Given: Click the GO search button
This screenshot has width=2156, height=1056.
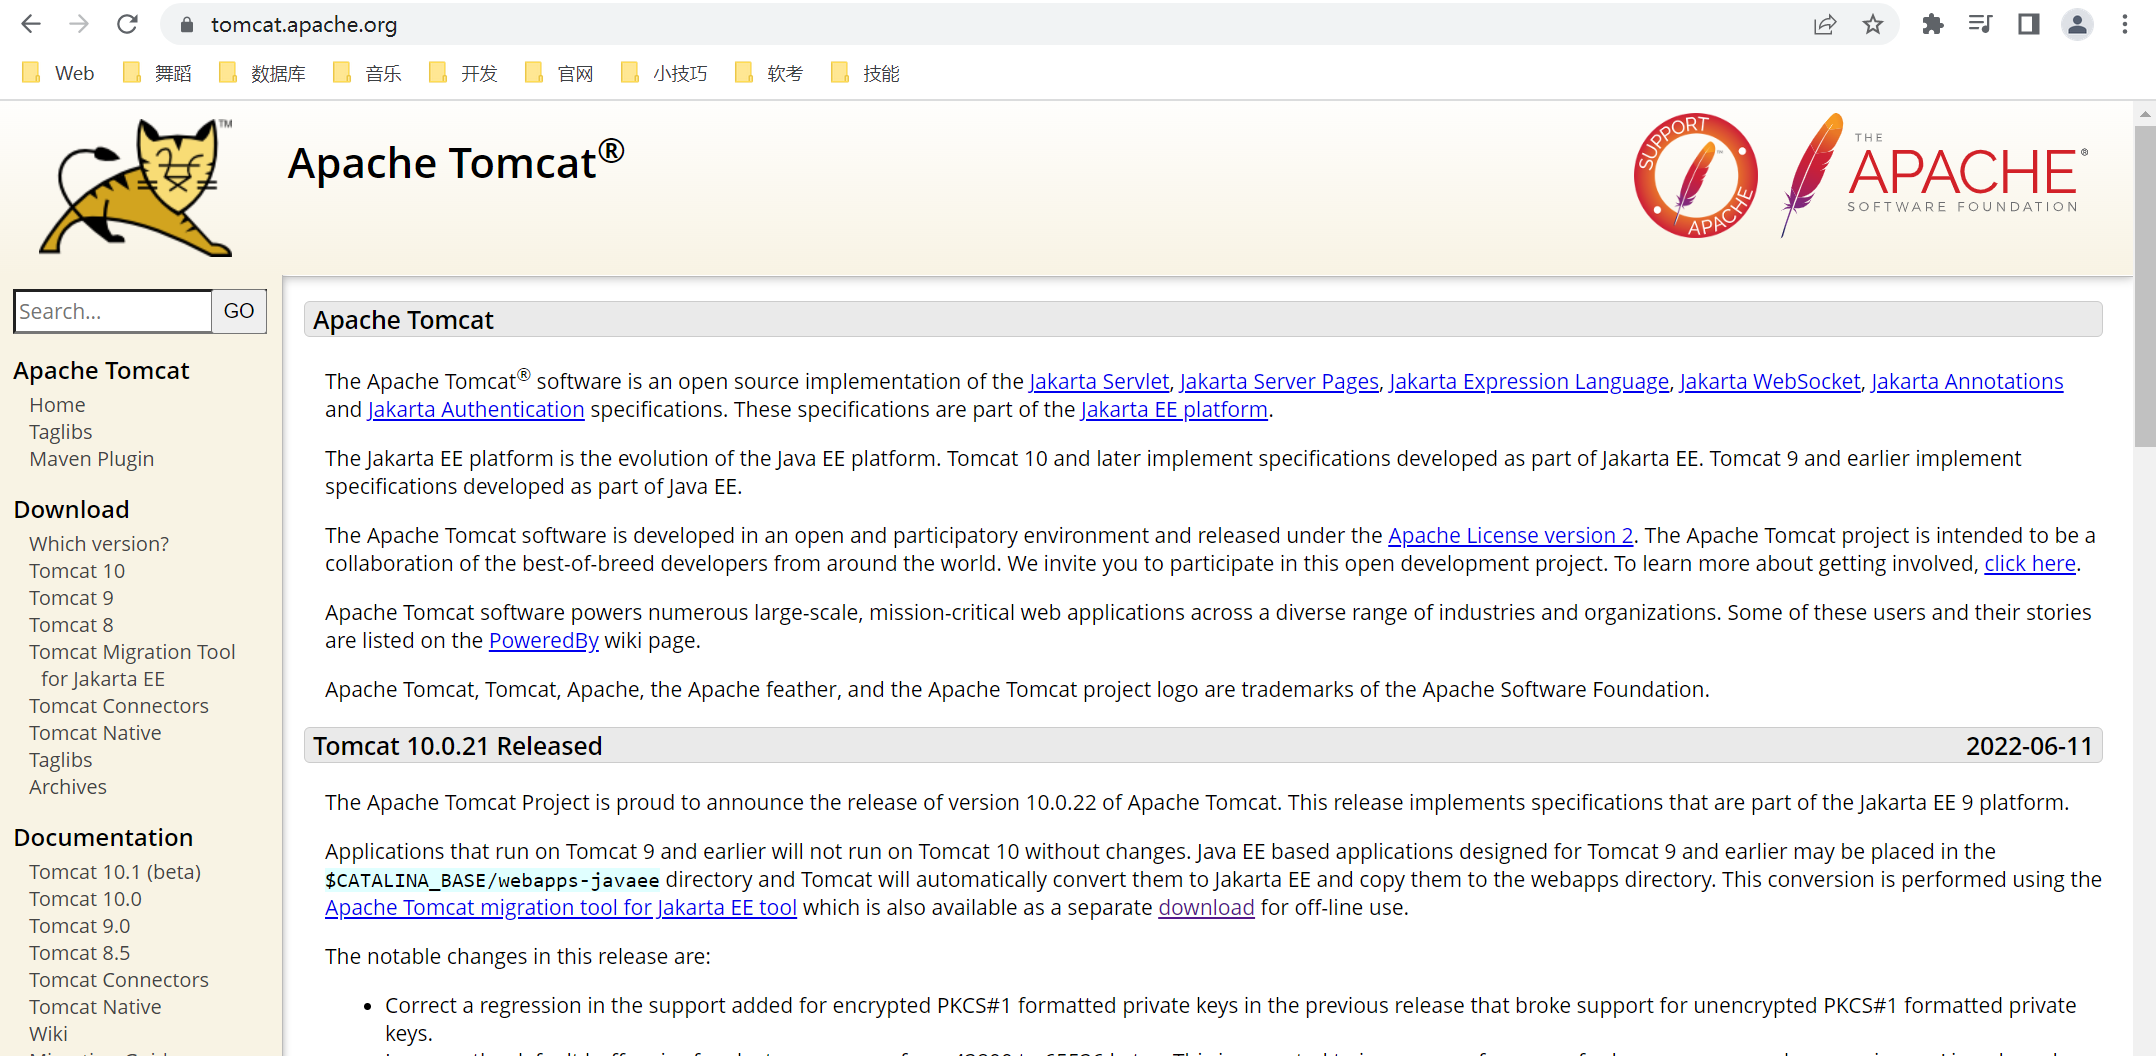Looking at the screenshot, I should tap(239, 311).
